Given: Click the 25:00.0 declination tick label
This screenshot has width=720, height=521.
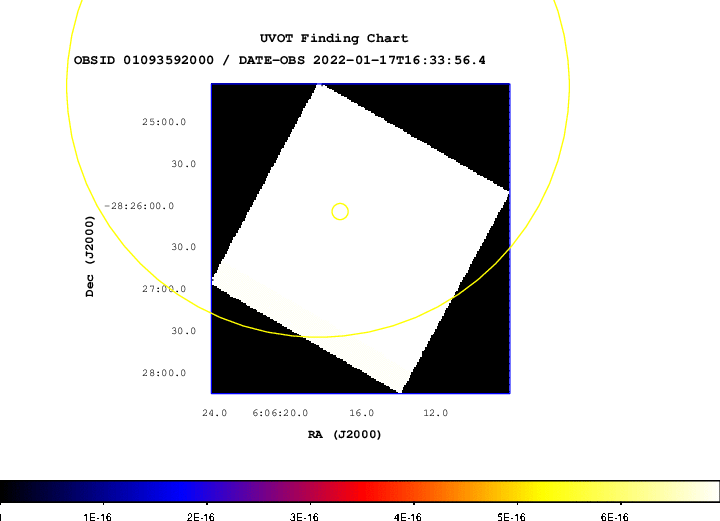Looking at the screenshot, I should click(164, 122).
